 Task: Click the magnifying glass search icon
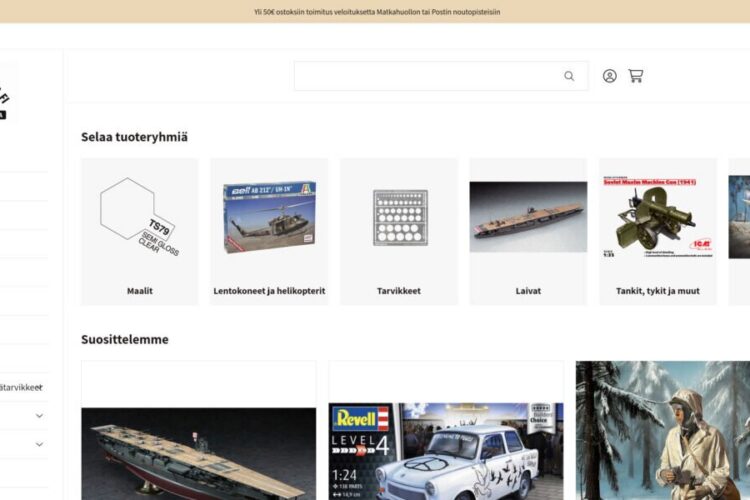point(569,76)
